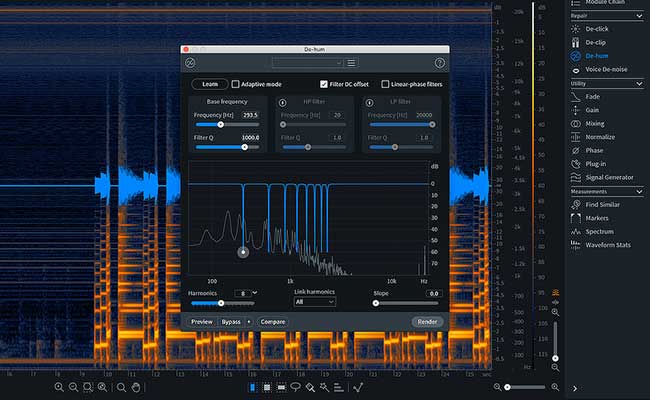The width and height of the screenshot is (650, 400).
Task: Select Normalize in the Utility list
Action: tap(602, 137)
